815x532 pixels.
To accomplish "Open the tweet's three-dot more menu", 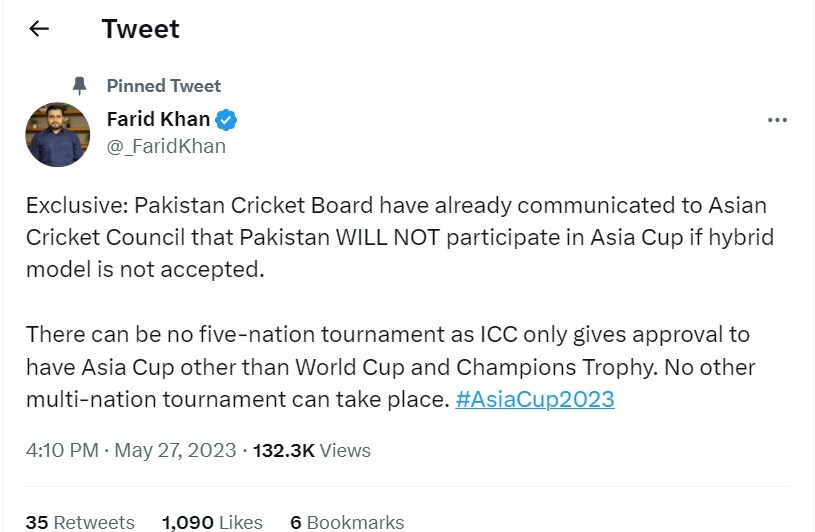I will tap(777, 120).
